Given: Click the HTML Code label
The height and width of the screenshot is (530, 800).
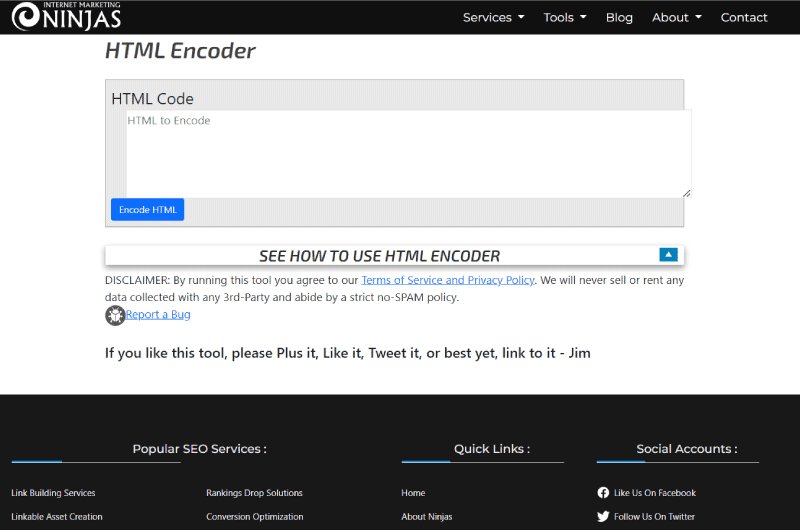Looking at the screenshot, I should pos(153,98).
